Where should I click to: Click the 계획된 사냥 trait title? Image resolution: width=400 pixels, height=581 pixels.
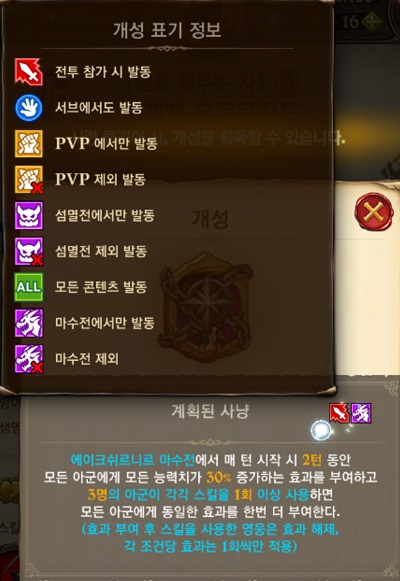coord(210,411)
